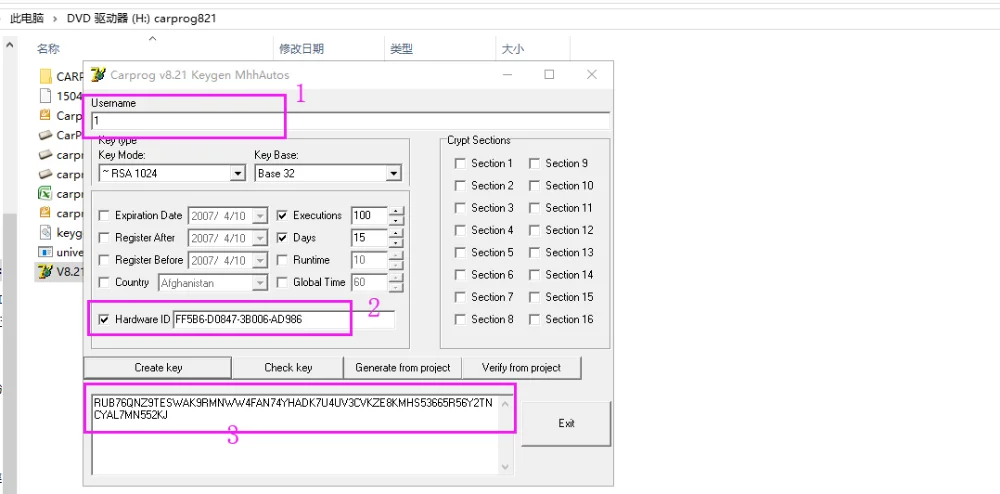Open the Country Afghanistan dropdown

click(x=260, y=283)
